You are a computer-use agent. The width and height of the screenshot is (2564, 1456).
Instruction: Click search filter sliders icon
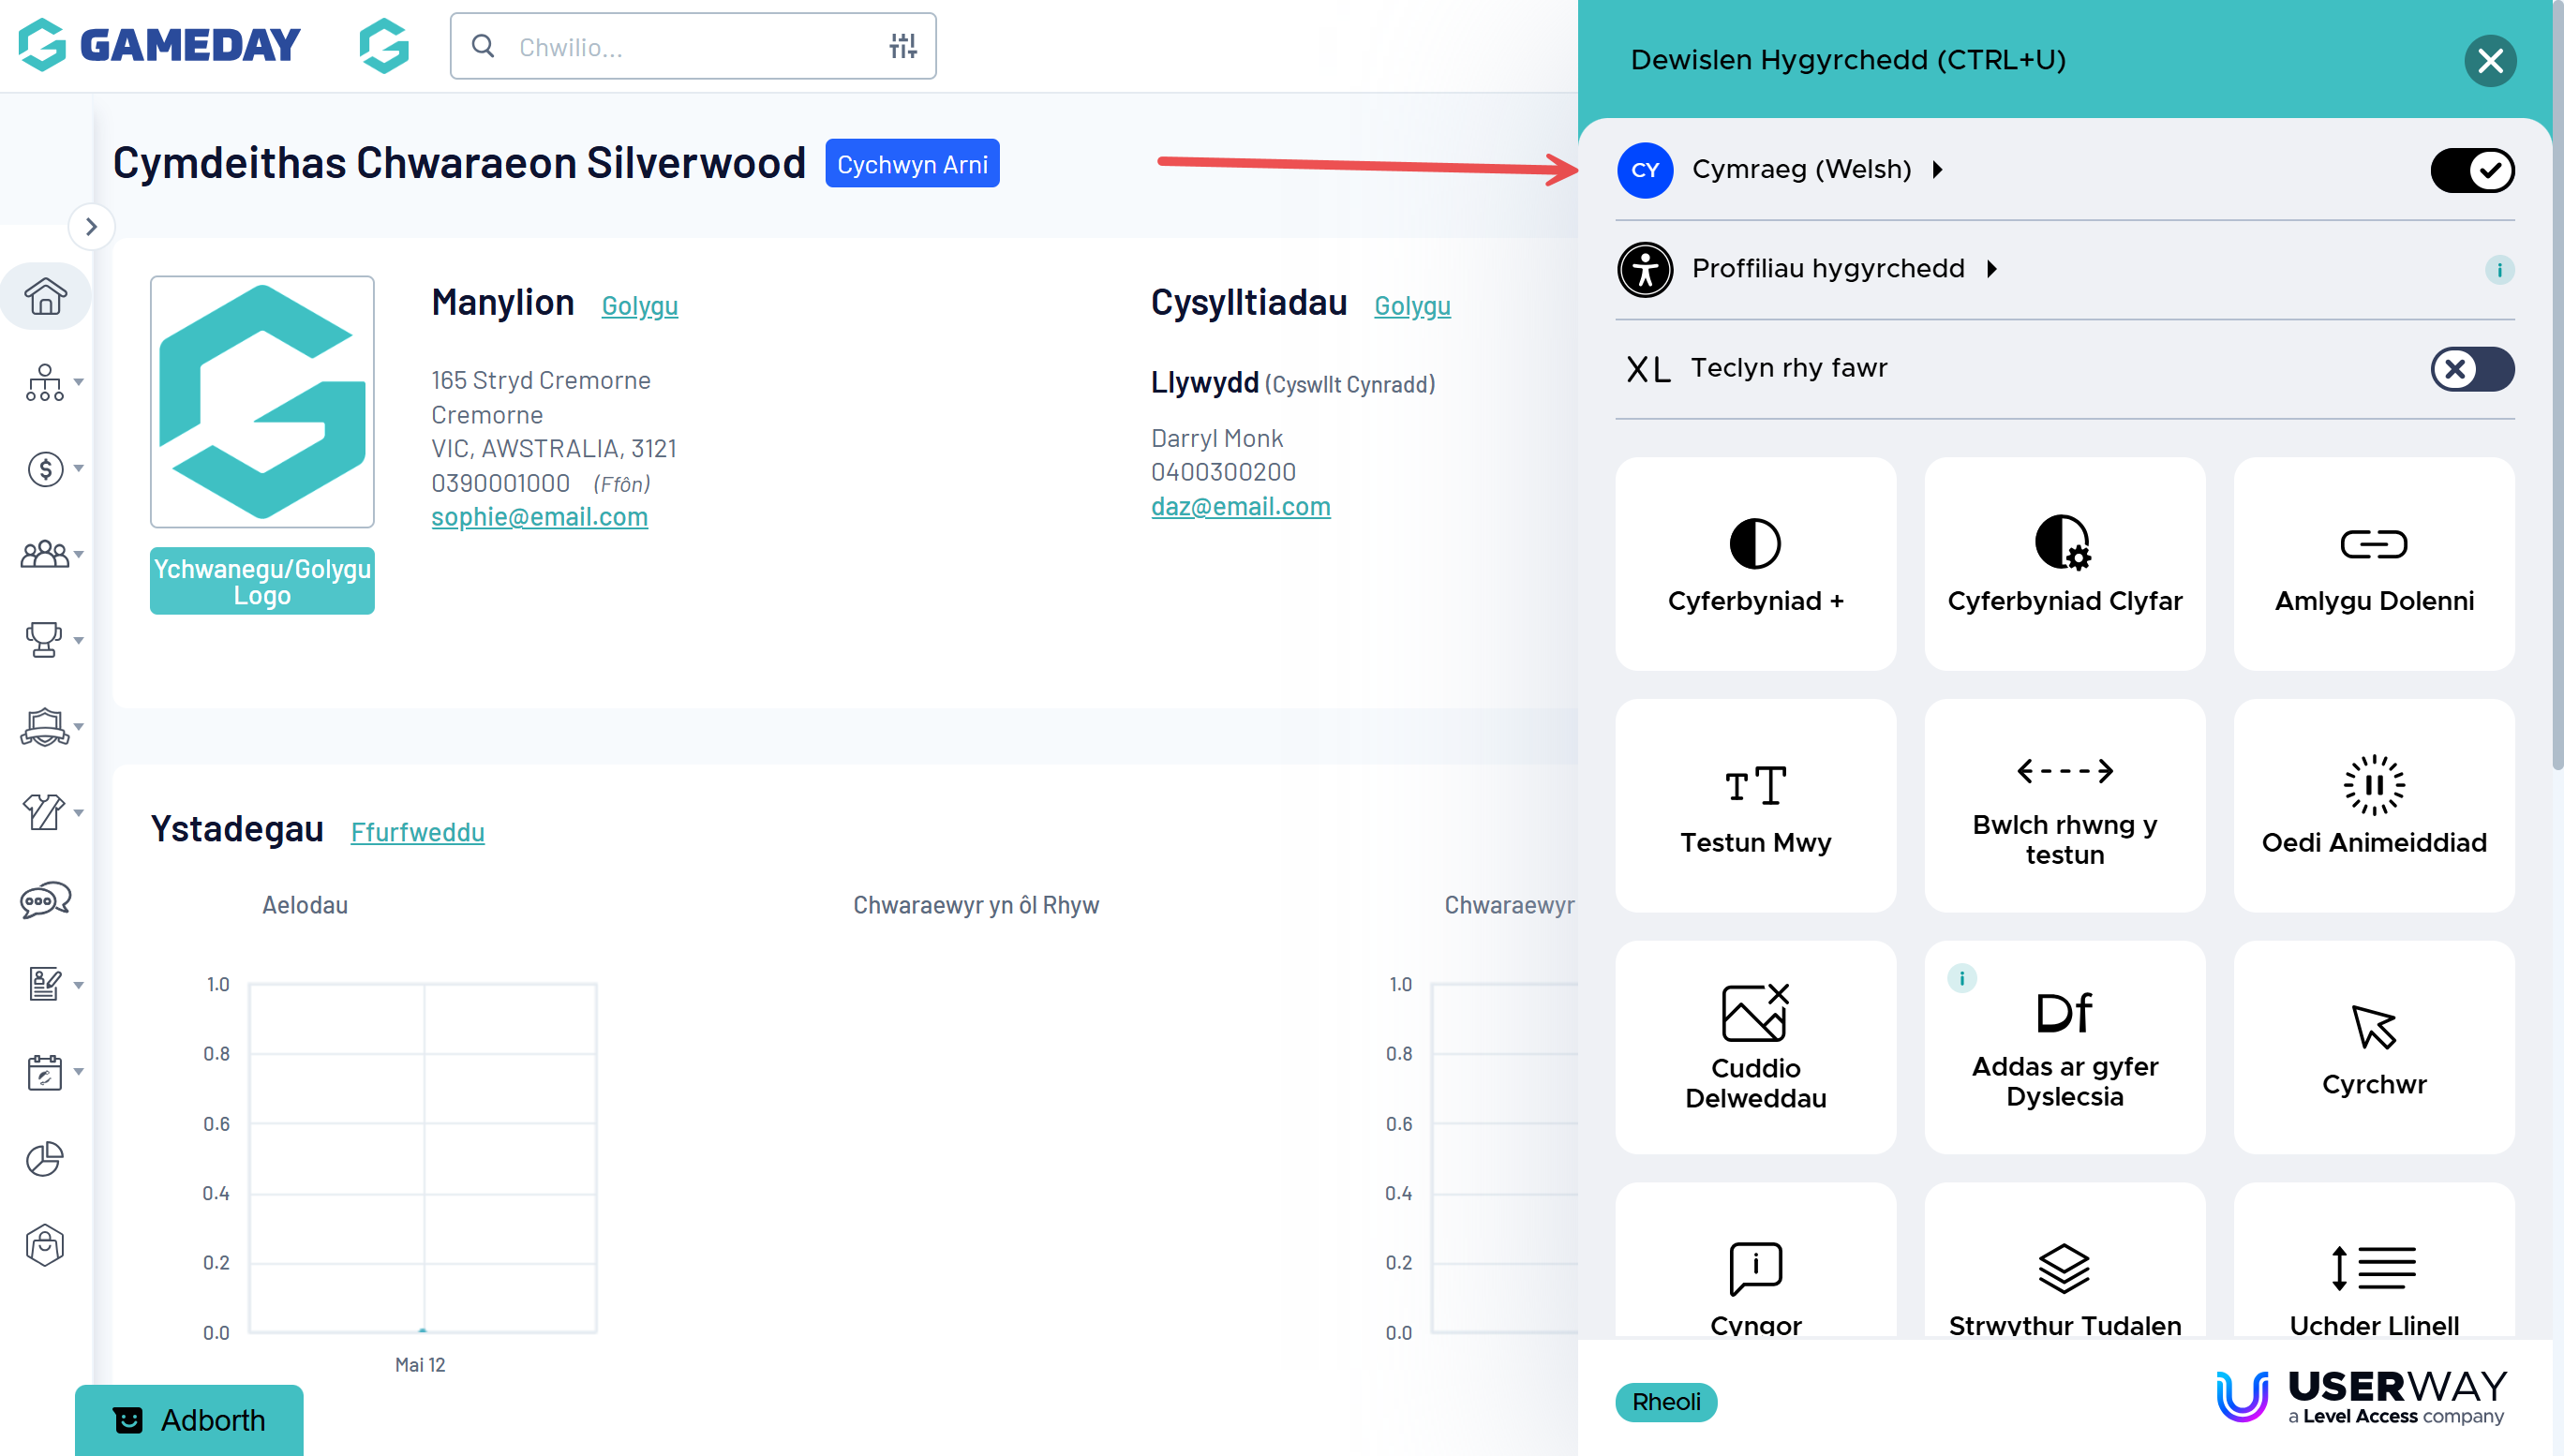902,46
